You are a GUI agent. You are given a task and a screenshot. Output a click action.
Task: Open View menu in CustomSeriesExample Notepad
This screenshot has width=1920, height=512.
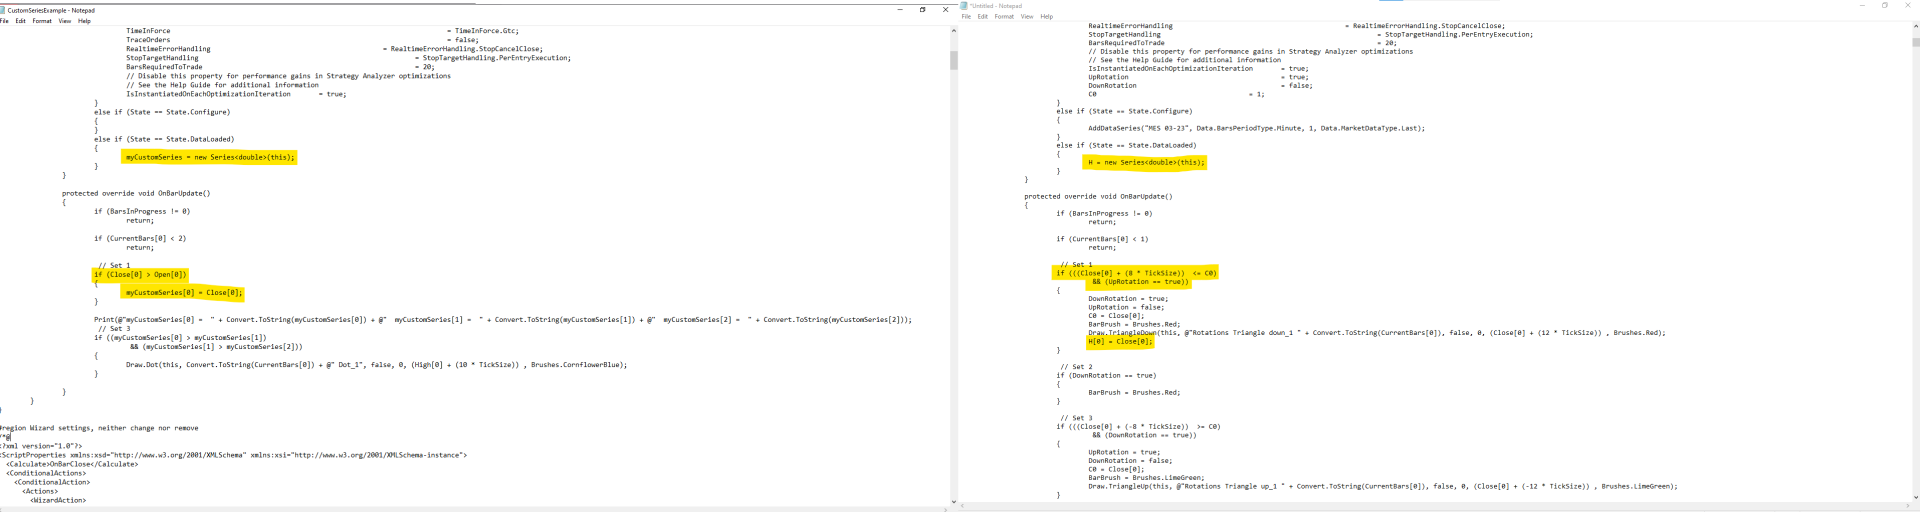click(65, 21)
